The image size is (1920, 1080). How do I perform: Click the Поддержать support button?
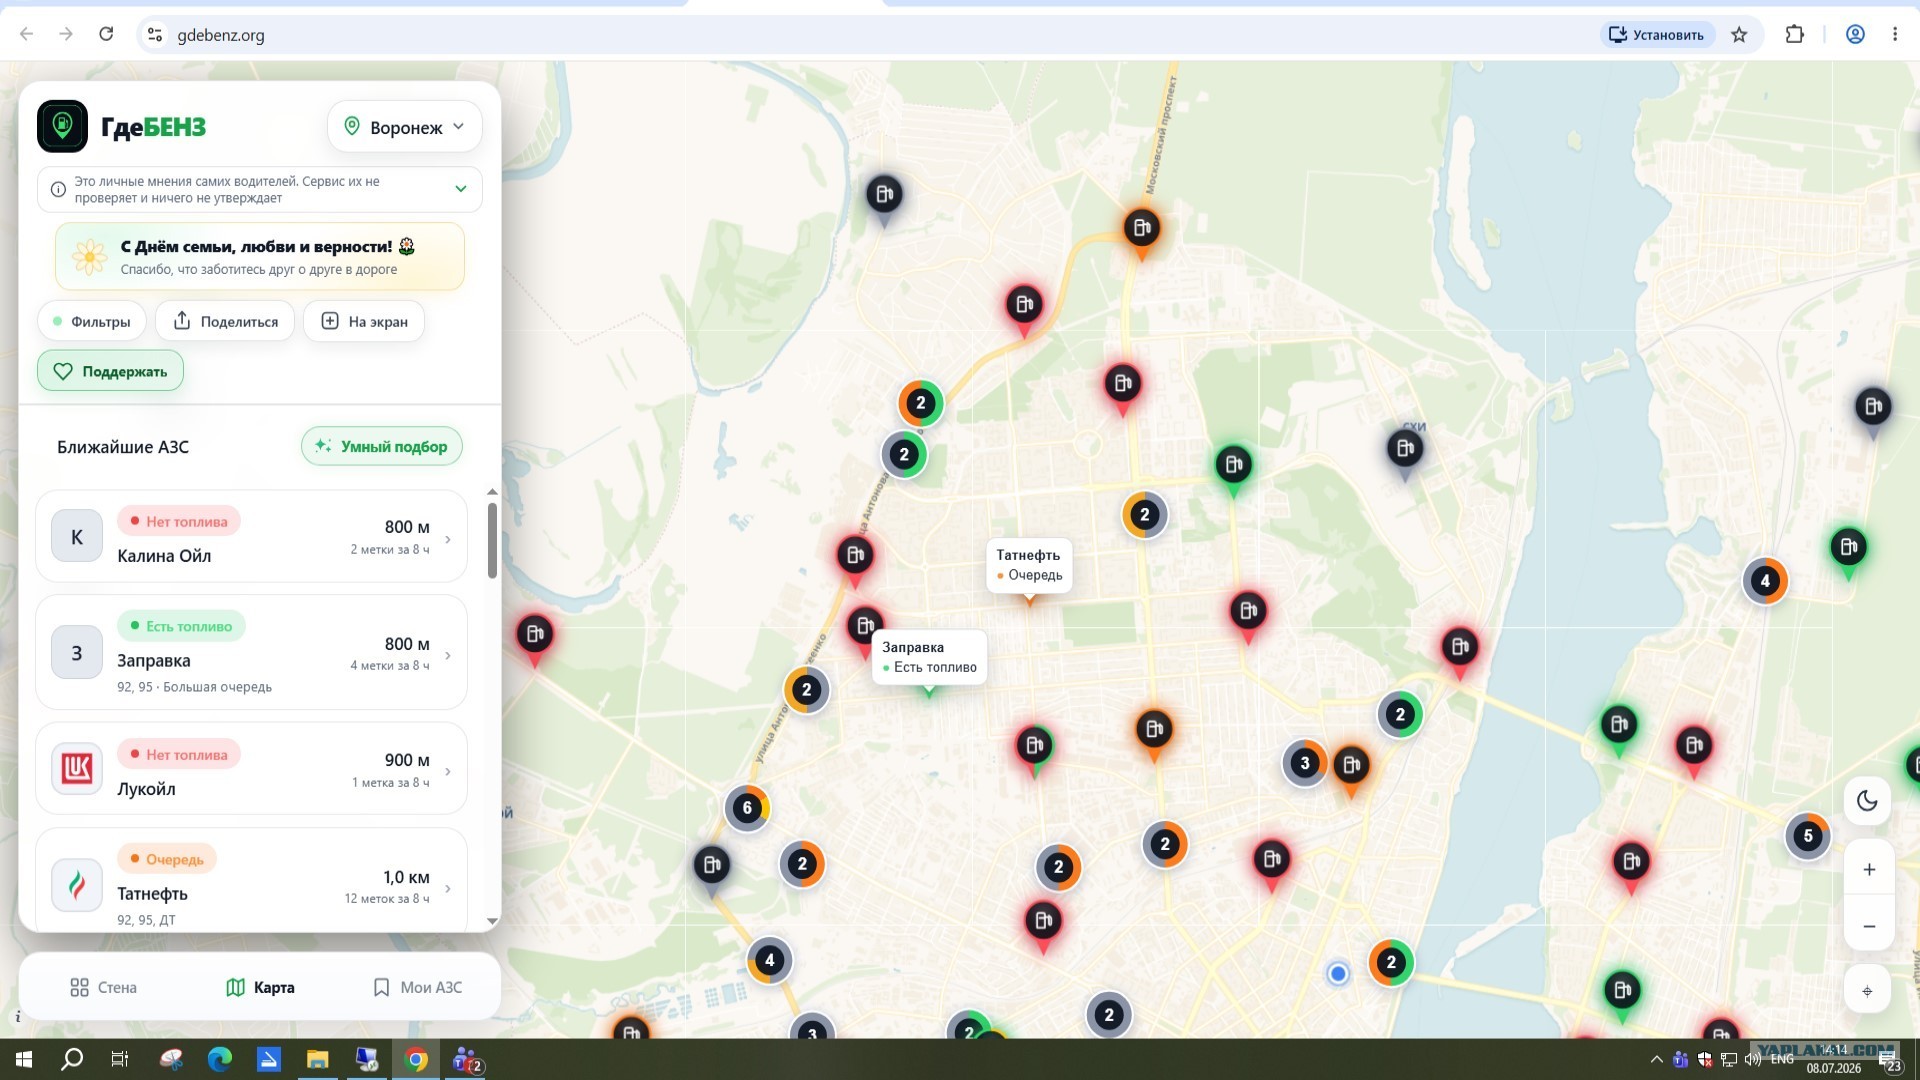click(110, 371)
